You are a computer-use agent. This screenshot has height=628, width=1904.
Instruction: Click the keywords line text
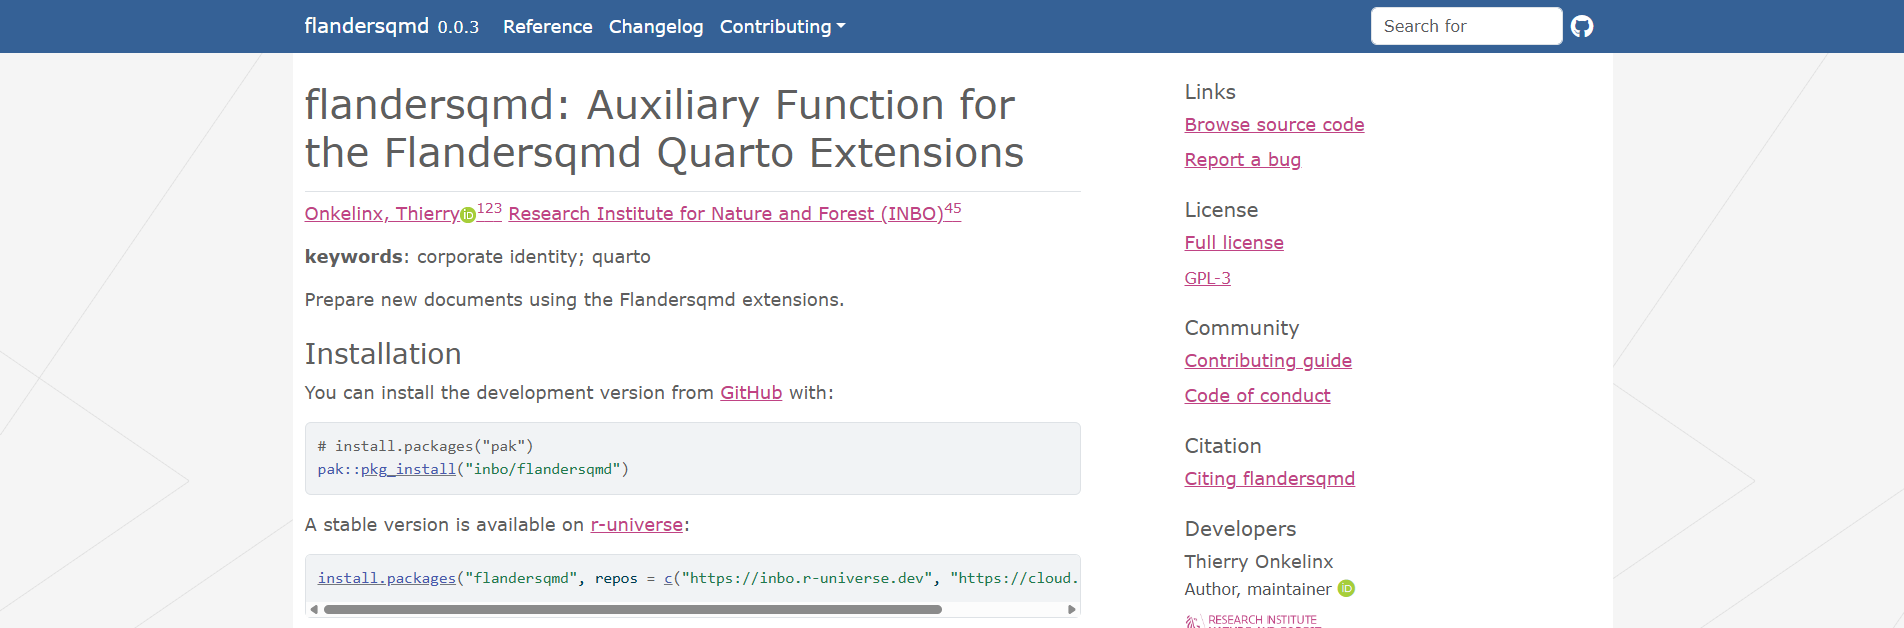pyautogui.click(x=477, y=257)
